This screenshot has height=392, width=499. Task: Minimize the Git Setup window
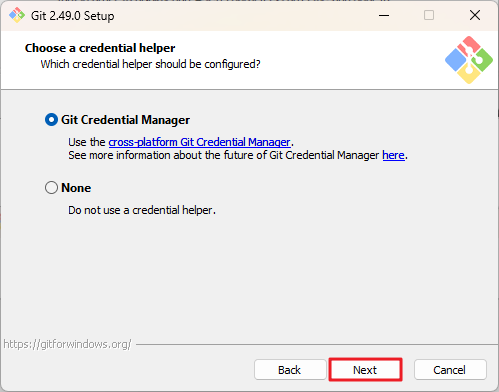click(384, 15)
